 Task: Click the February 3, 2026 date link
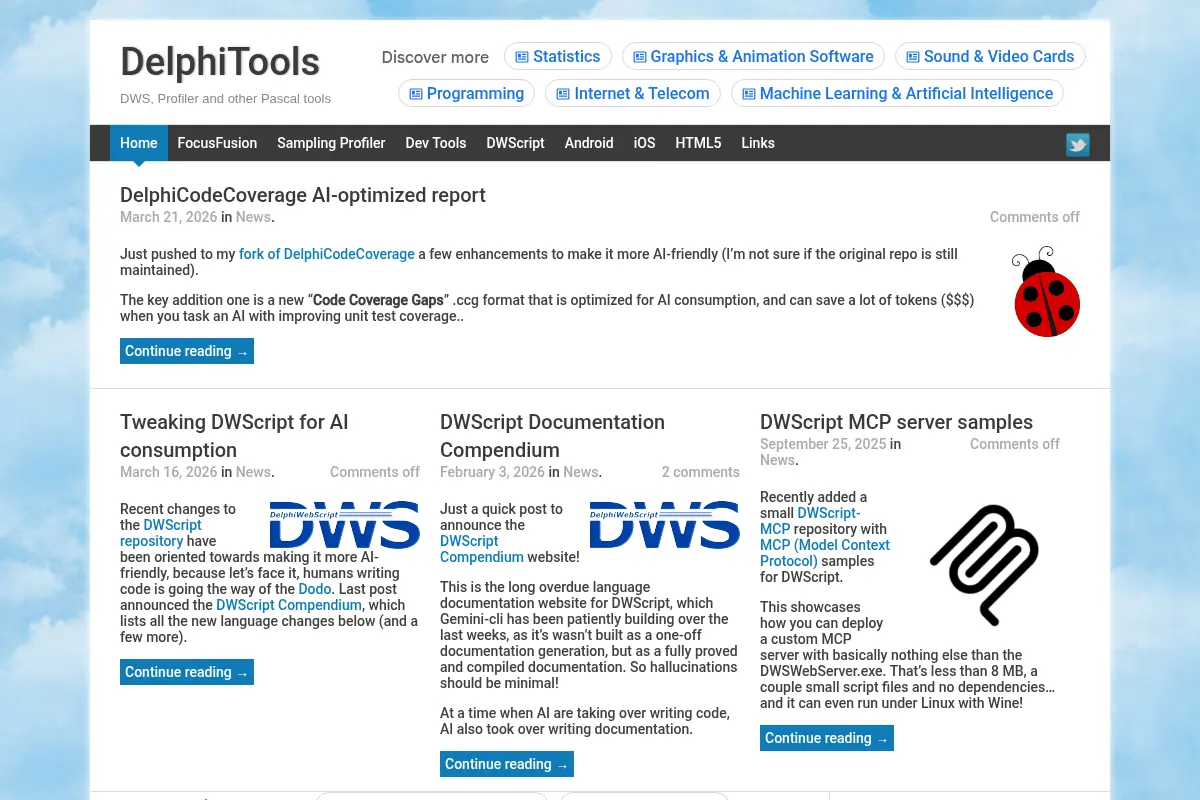coord(492,472)
